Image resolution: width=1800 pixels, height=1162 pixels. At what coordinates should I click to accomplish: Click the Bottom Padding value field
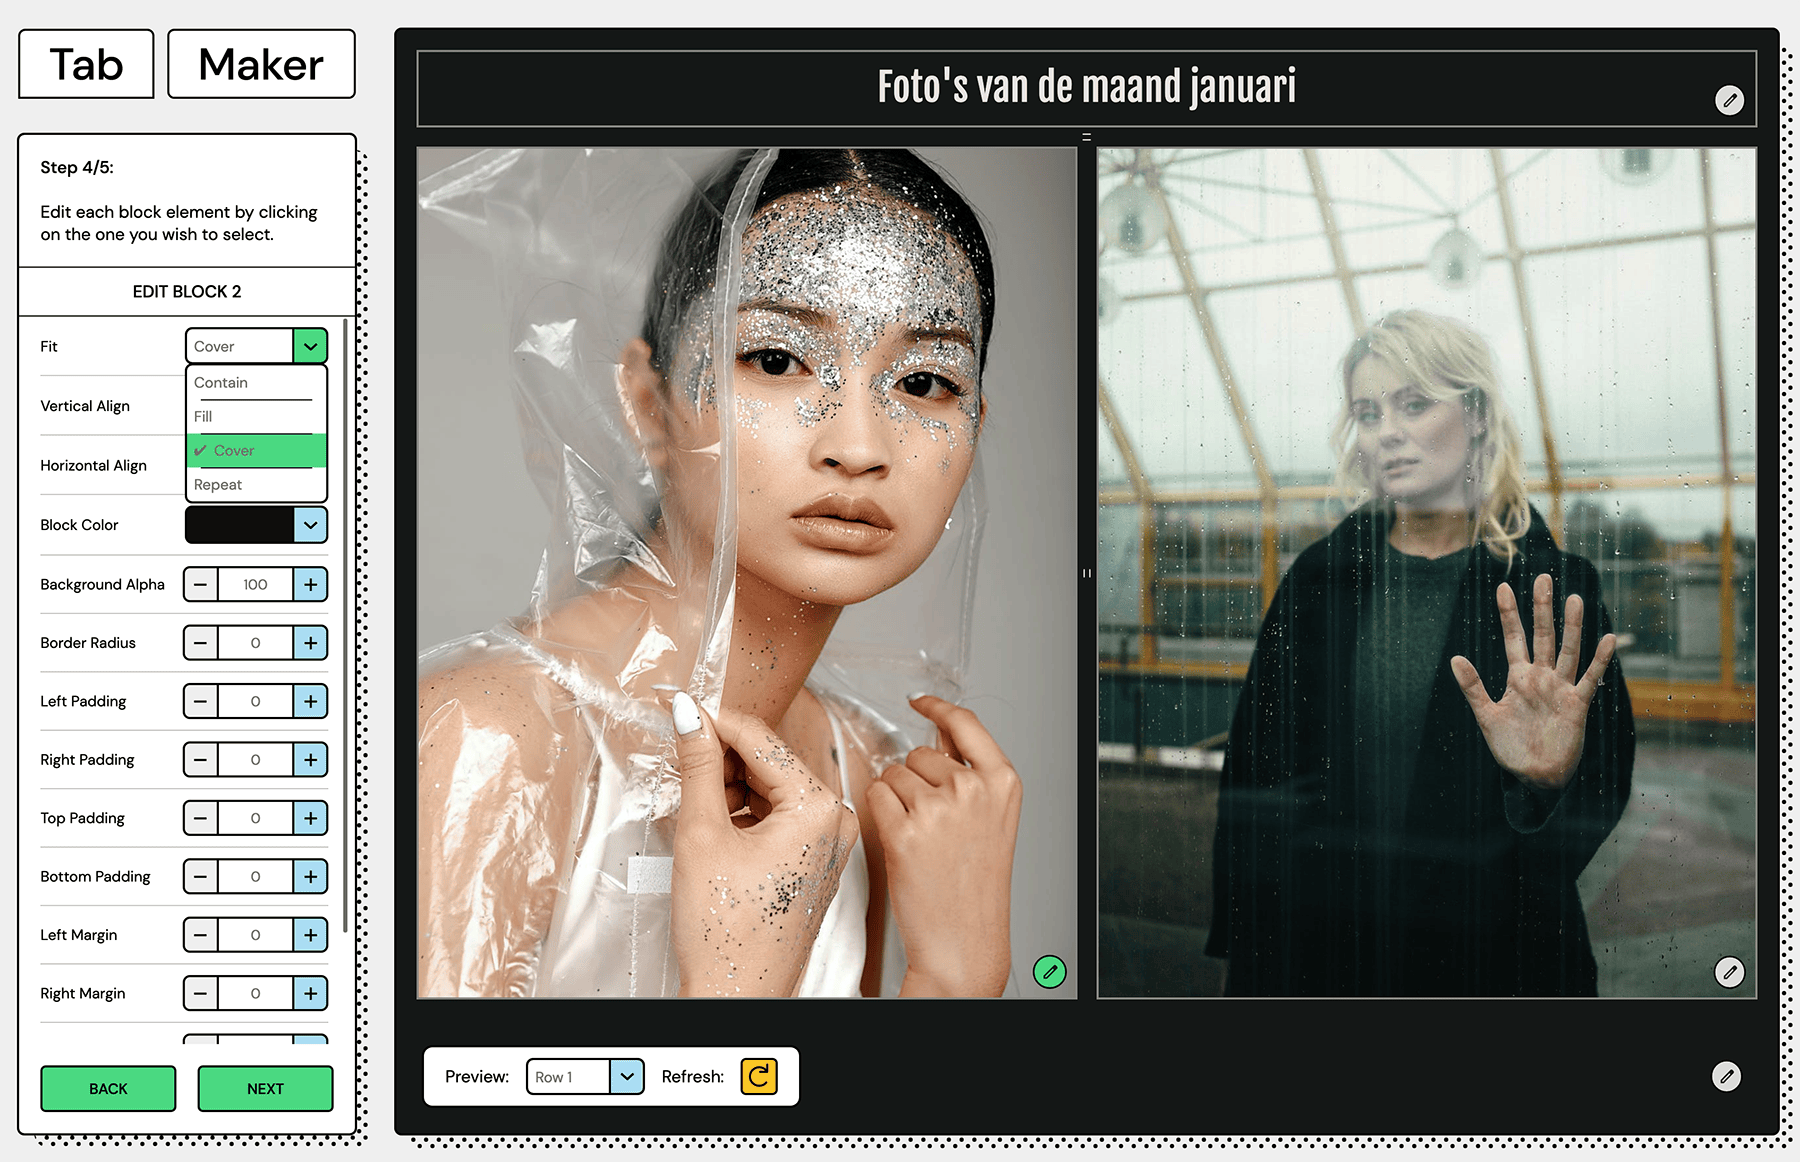pyautogui.click(x=255, y=877)
